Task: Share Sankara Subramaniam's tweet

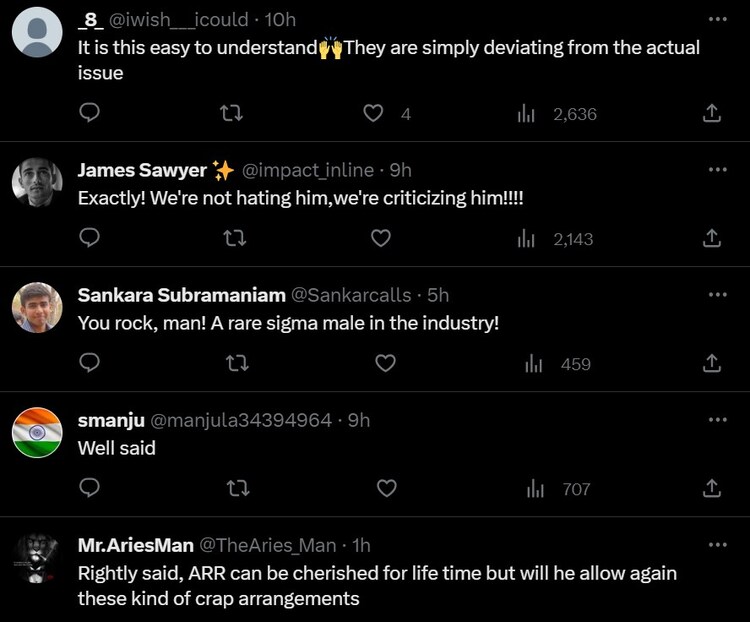Action: click(712, 364)
